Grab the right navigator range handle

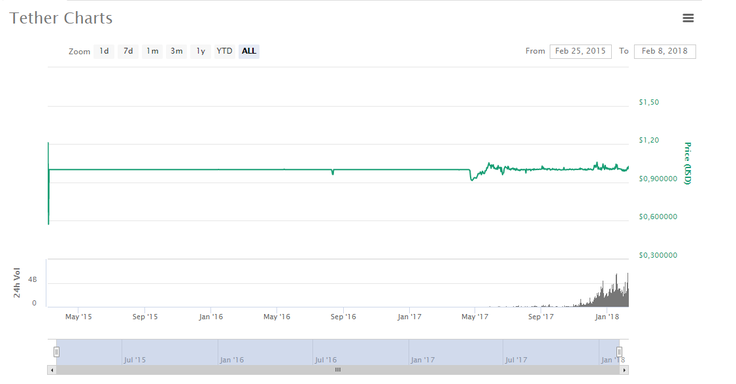pos(619,352)
